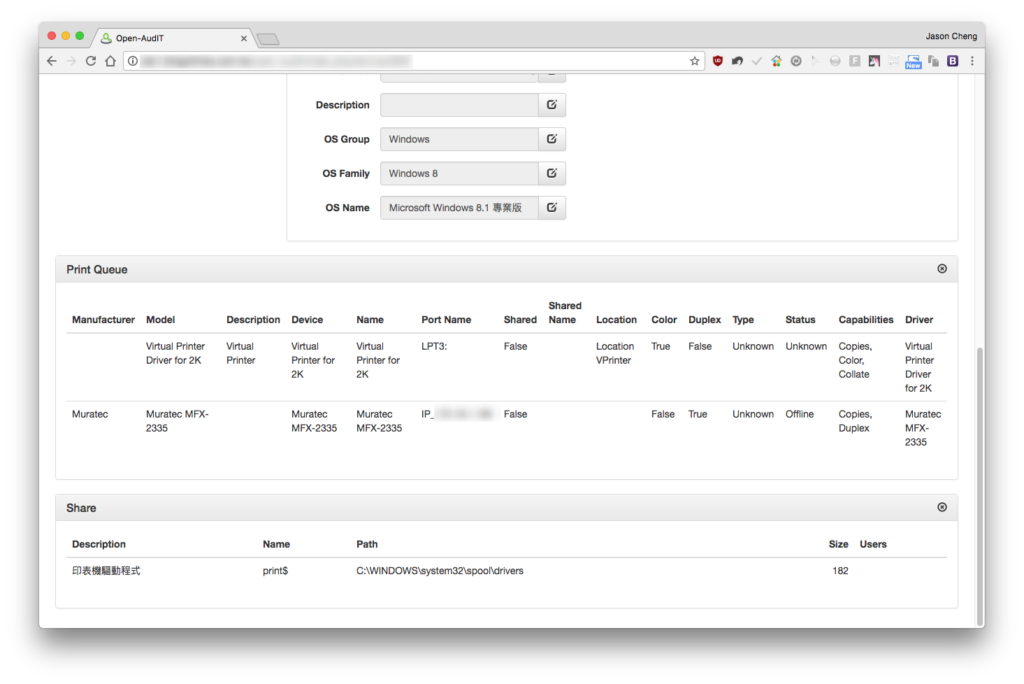
Task: Click the C:\WINDOWS\system32\spool\drivers path
Action: pos(440,570)
